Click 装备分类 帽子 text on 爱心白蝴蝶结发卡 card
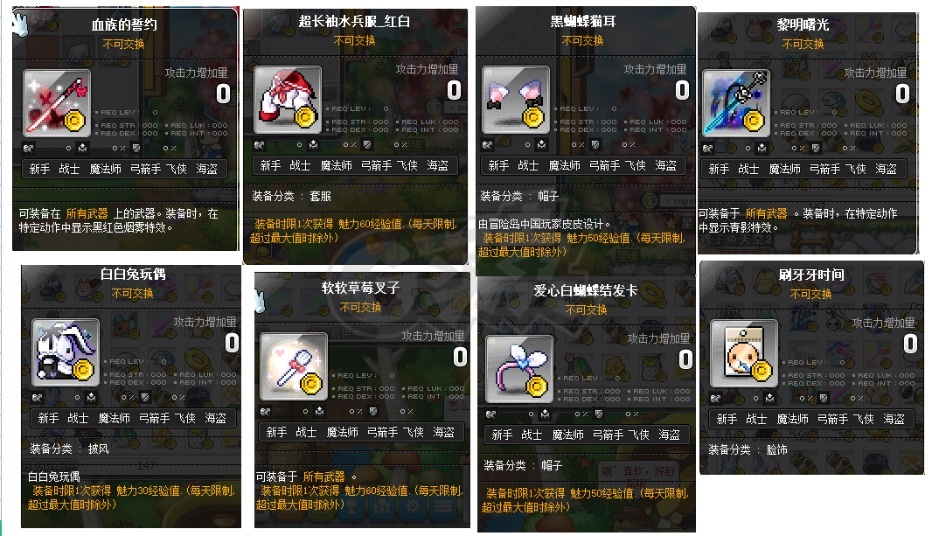The width and height of the screenshot is (932, 536). point(522,465)
